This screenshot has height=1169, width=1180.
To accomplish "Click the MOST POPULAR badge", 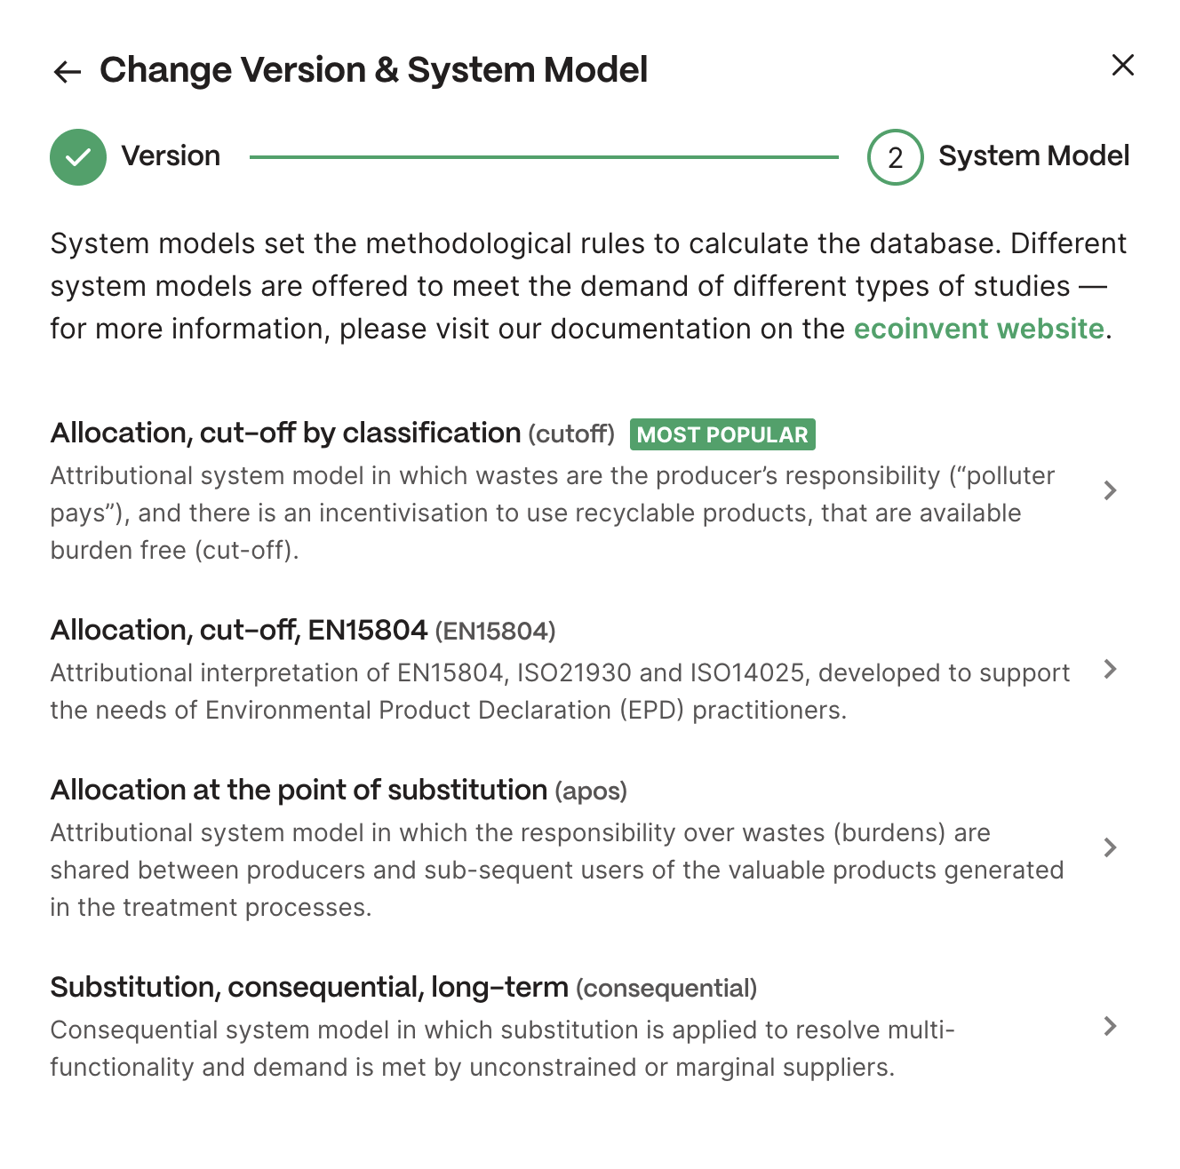I will point(722,434).
